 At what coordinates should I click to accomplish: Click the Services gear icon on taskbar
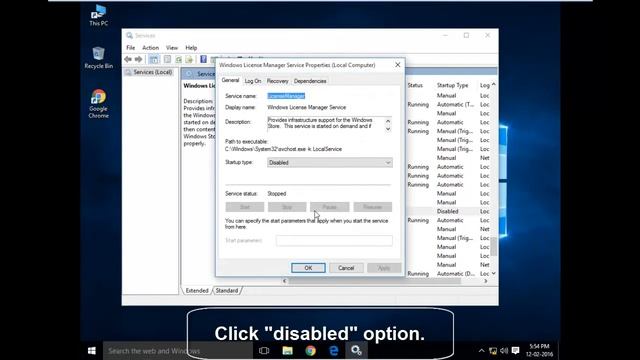tap(356, 351)
